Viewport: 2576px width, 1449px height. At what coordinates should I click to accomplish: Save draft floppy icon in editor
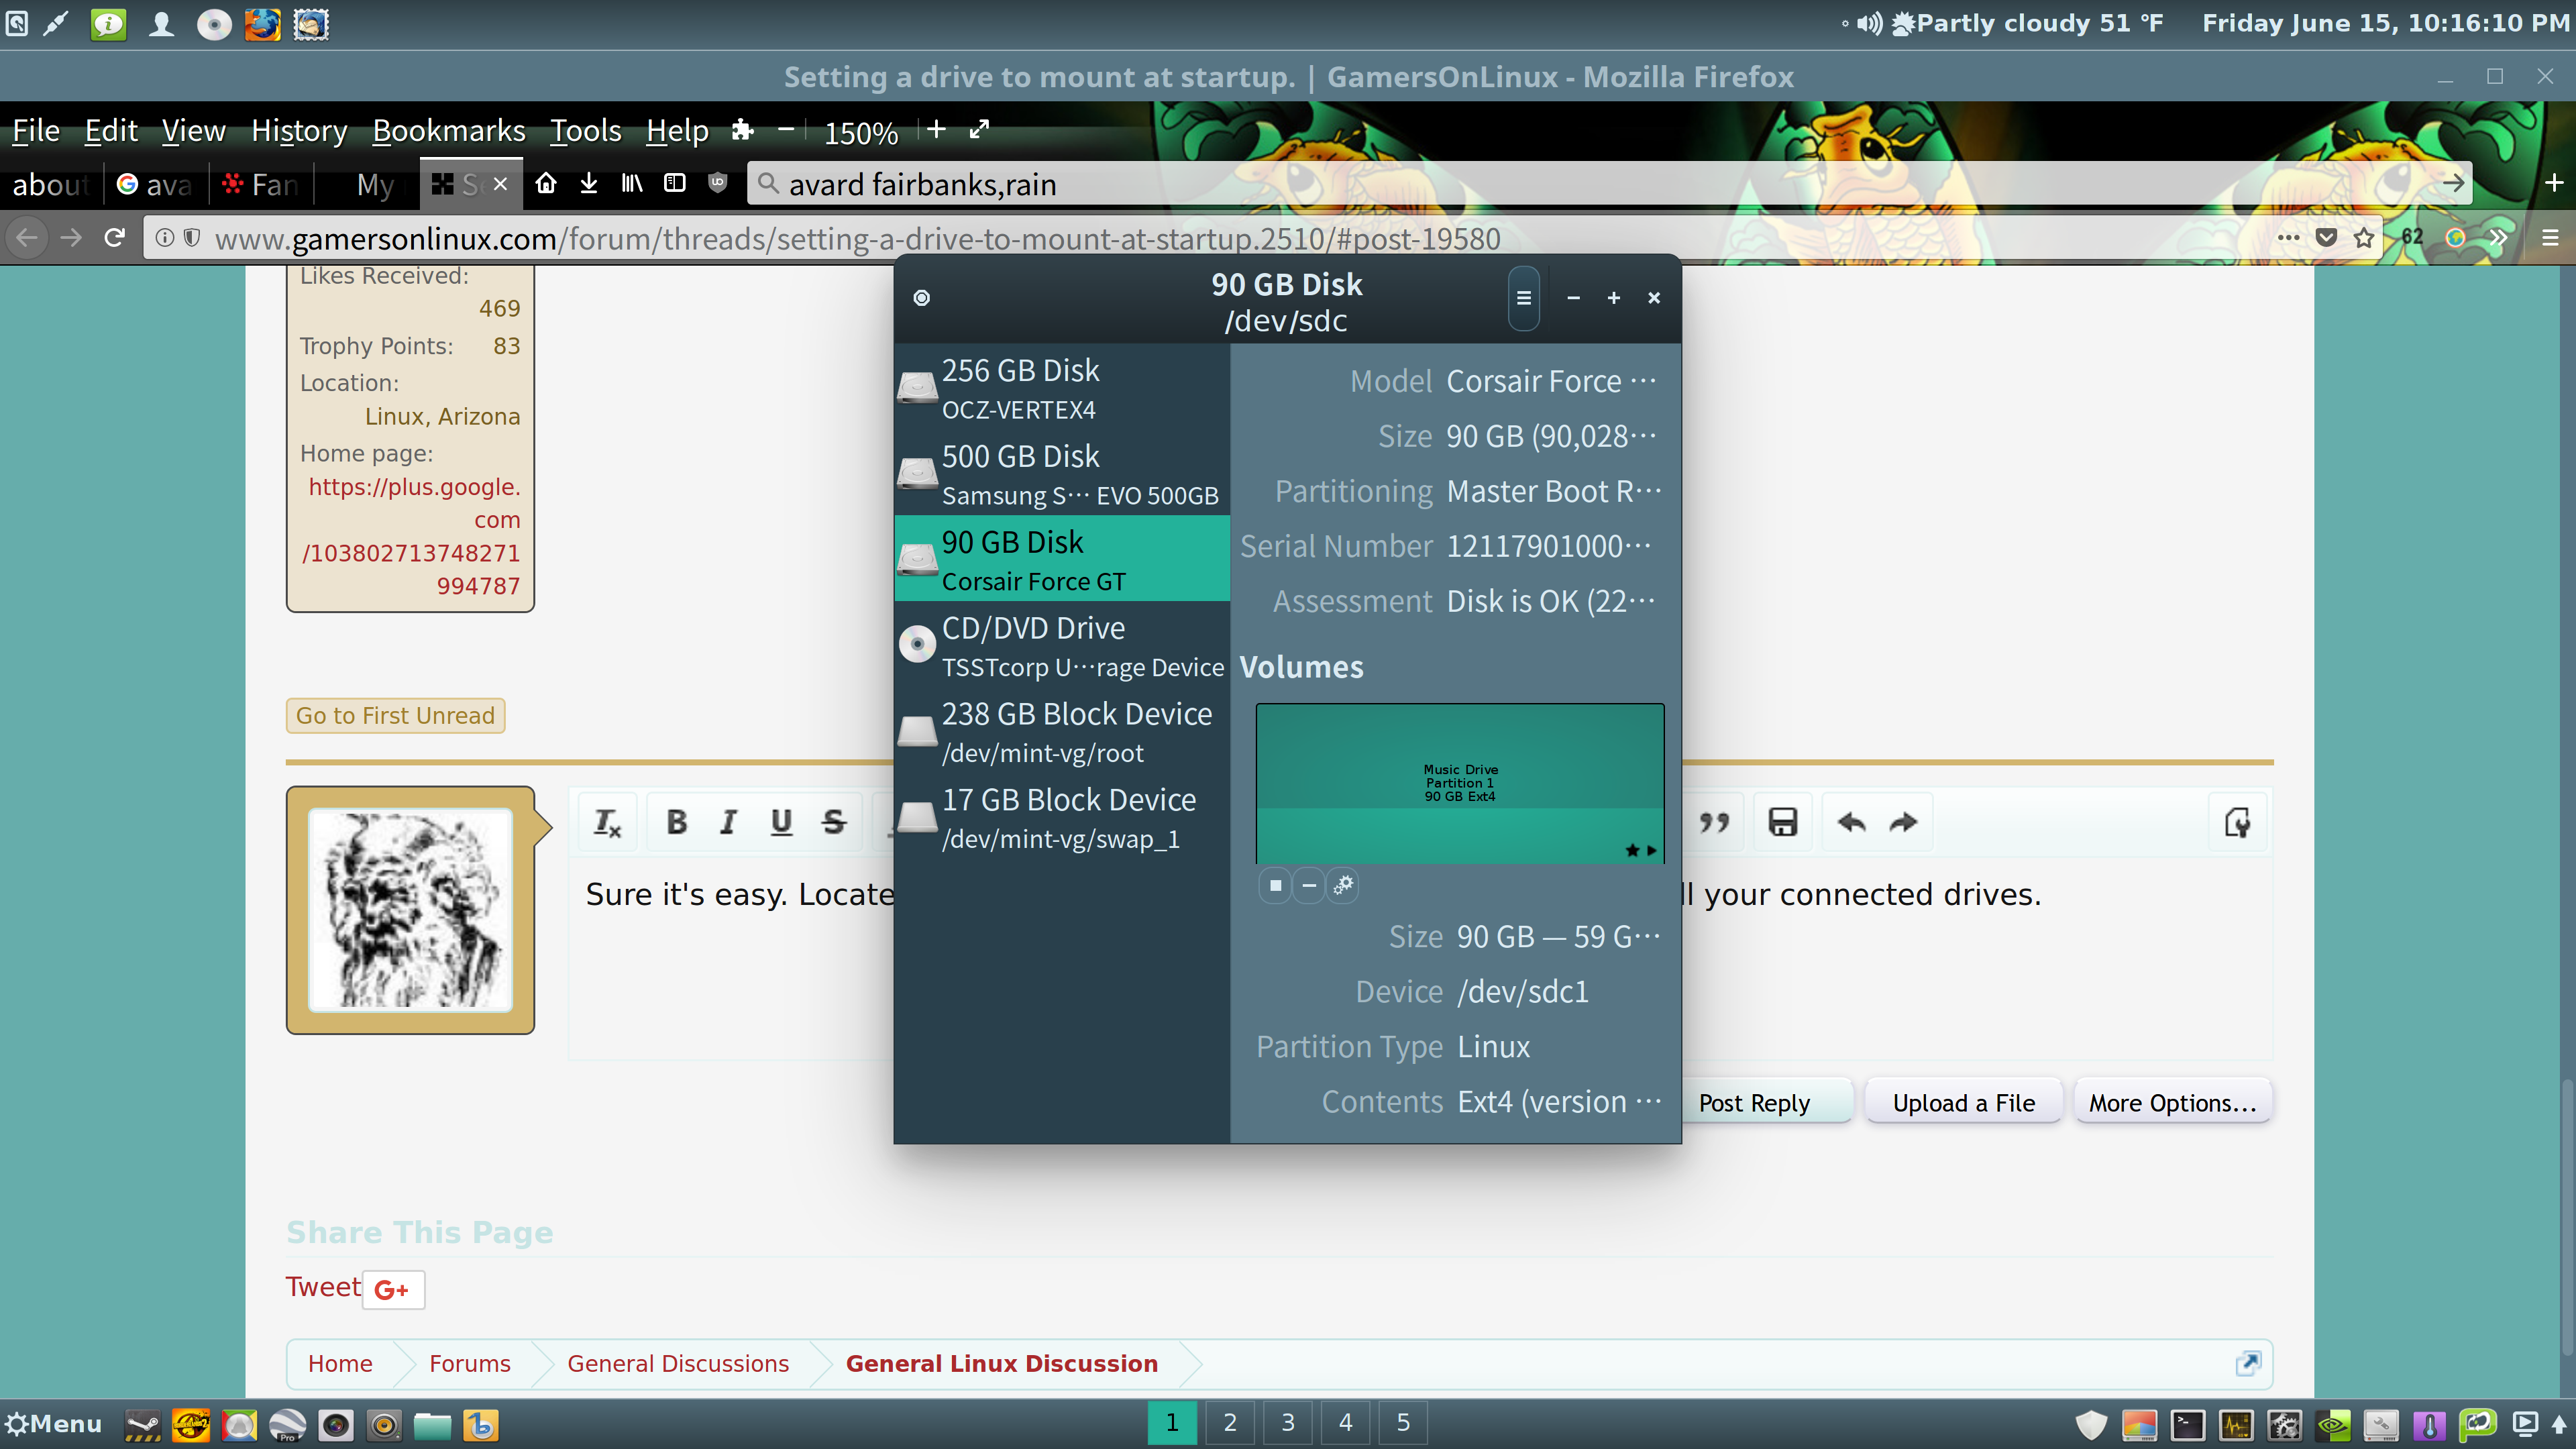1783,822
